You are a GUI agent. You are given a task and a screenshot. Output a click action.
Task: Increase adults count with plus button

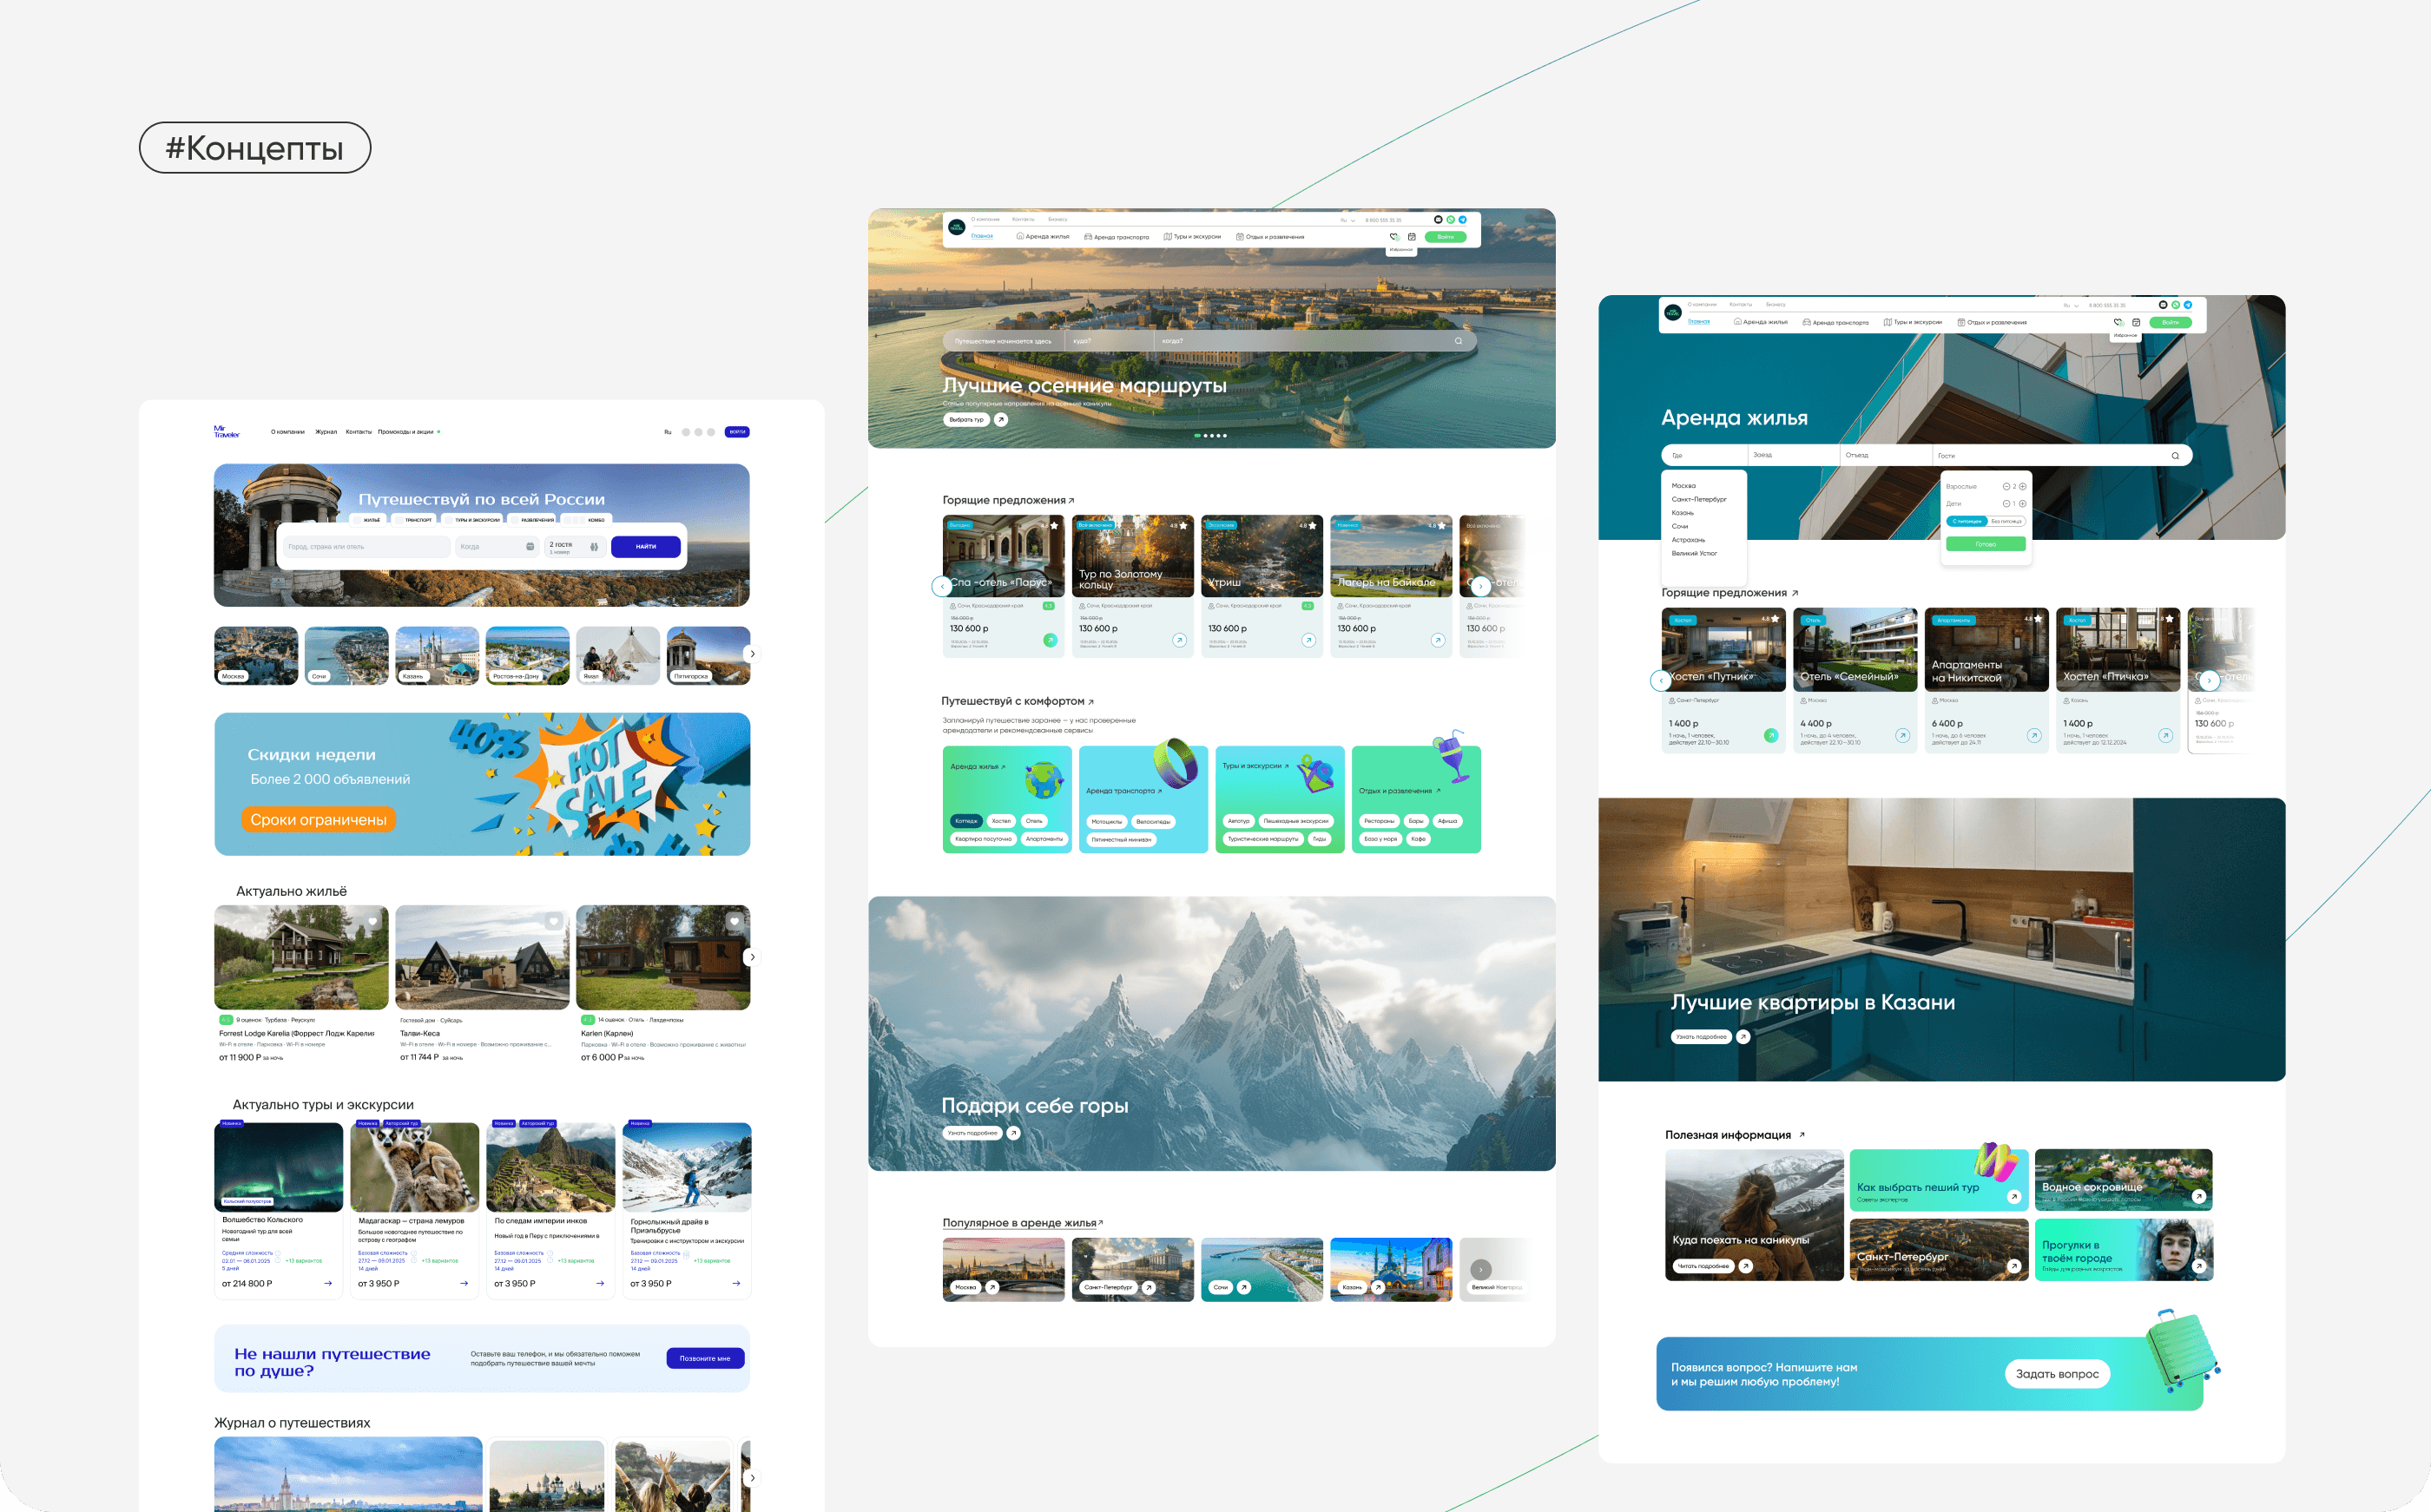(2022, 487)
